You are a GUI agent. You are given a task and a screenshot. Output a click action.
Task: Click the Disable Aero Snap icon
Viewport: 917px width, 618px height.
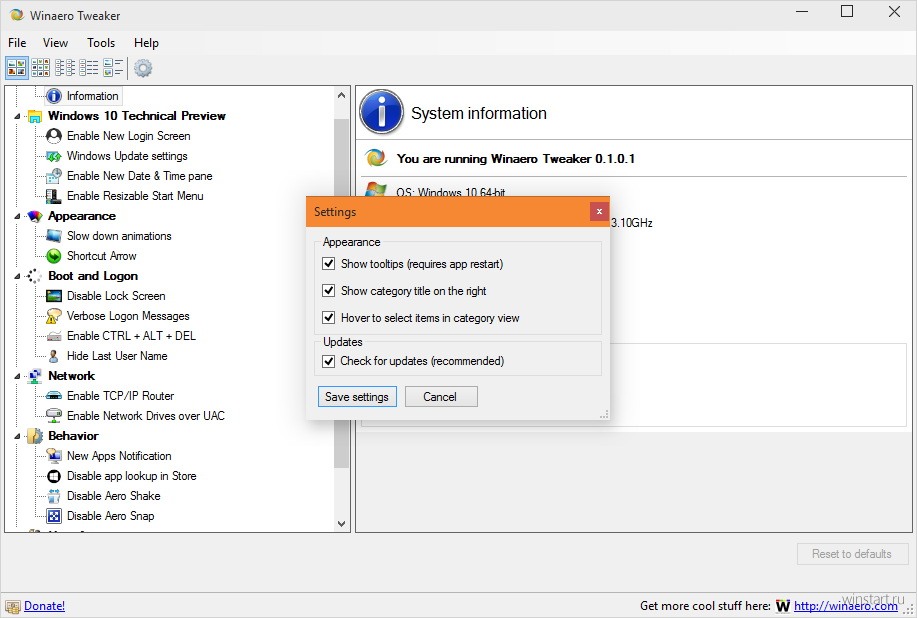point(54,516)
